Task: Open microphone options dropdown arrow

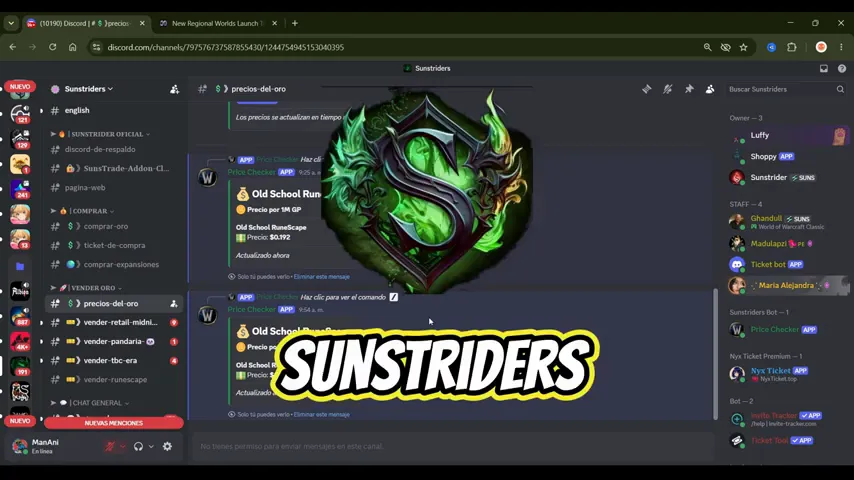Action: click(123, 446)
